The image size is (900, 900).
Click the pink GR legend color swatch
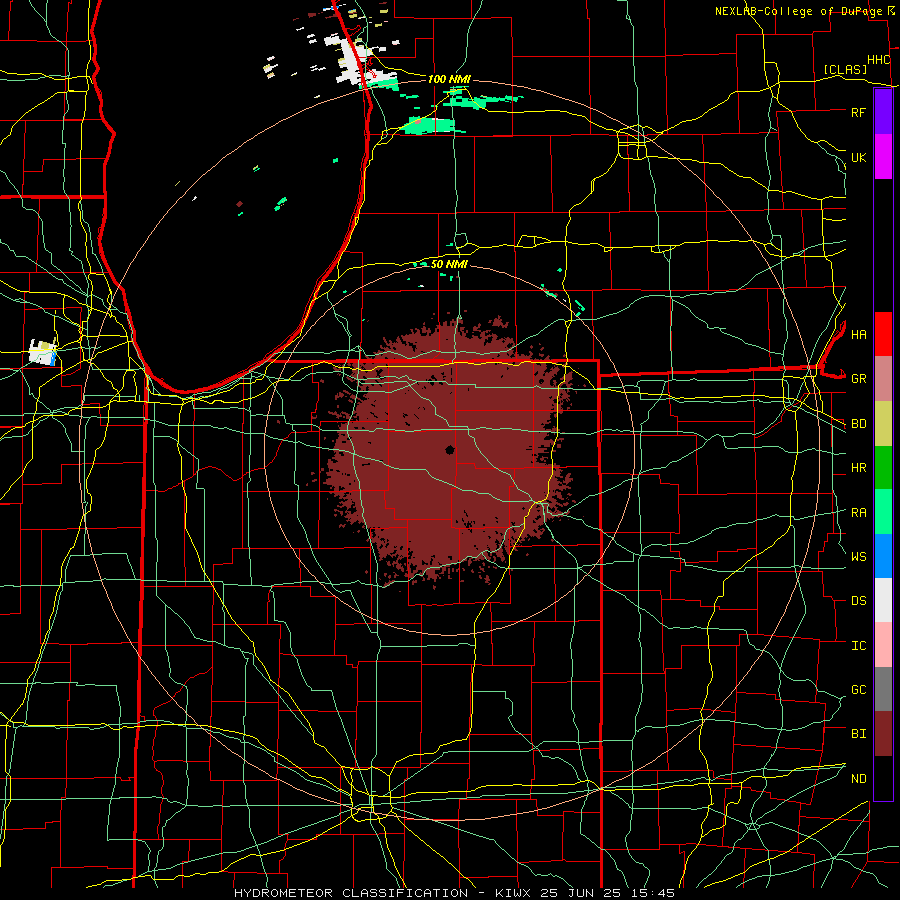pyautogui.click(x=883, y=379)
